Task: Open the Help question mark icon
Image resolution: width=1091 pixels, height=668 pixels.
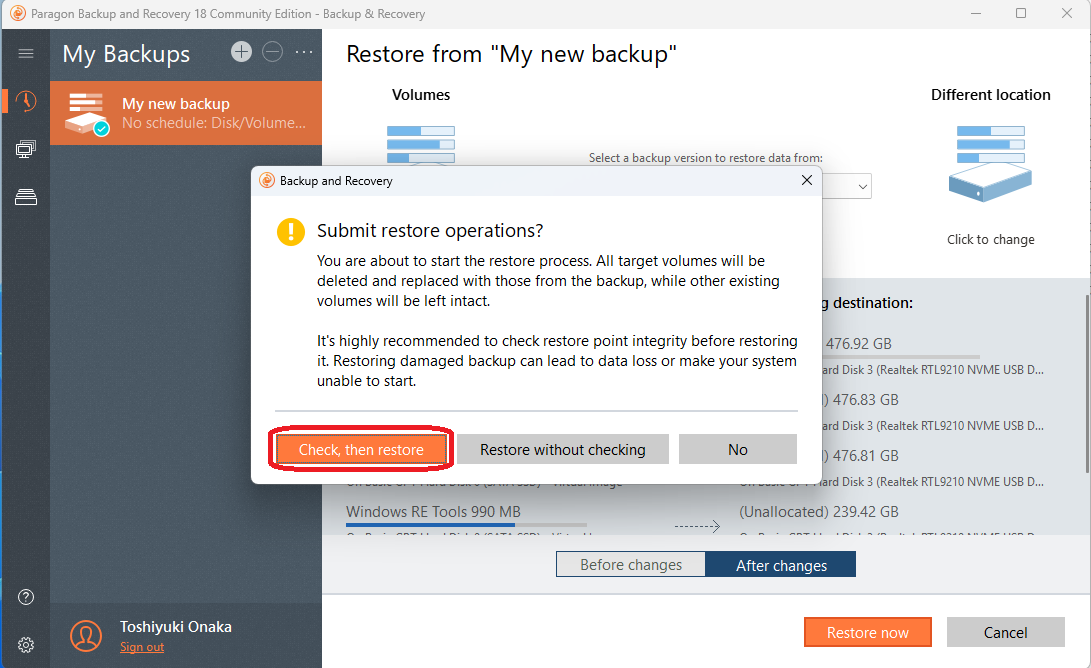Action: pos(26,597)
